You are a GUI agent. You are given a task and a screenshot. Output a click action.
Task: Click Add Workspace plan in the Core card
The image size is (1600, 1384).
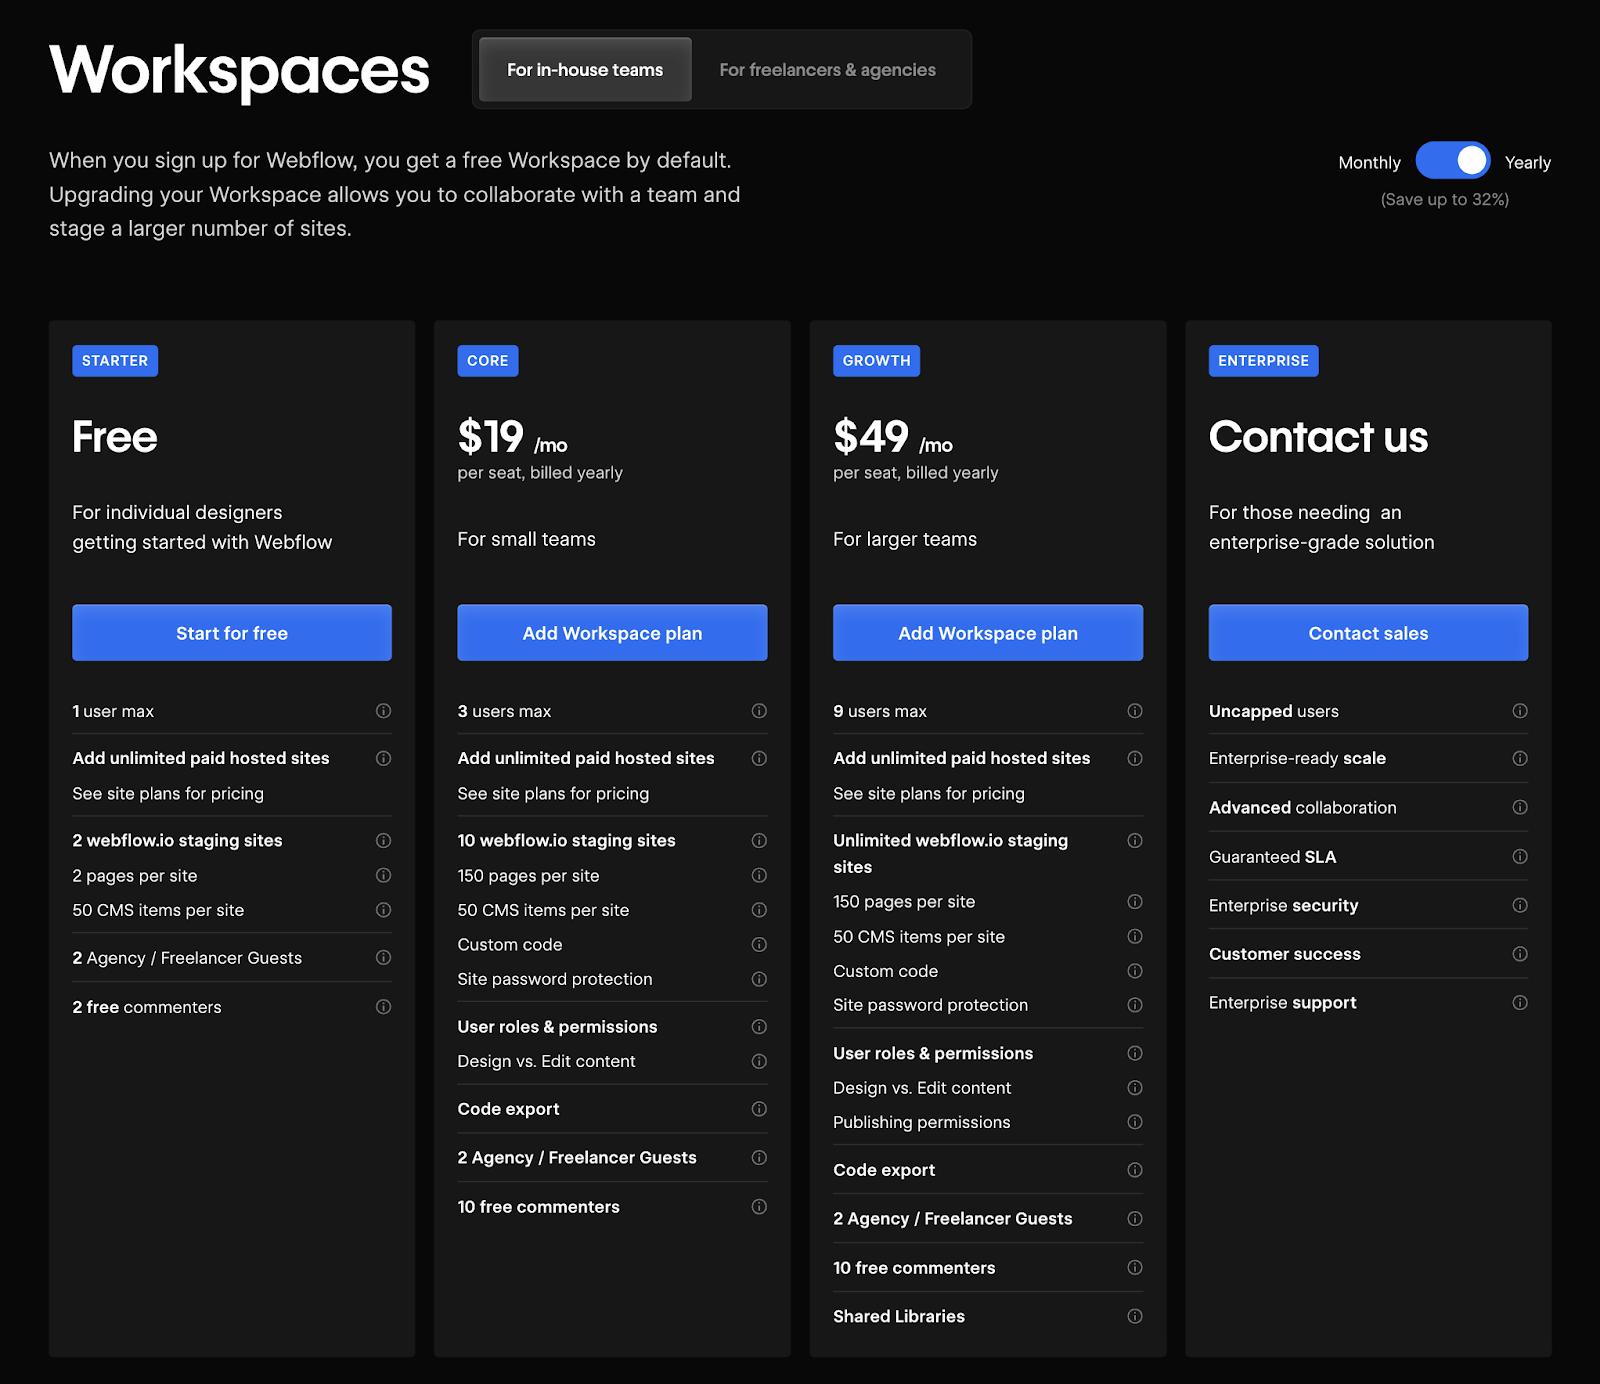[612, 633]
